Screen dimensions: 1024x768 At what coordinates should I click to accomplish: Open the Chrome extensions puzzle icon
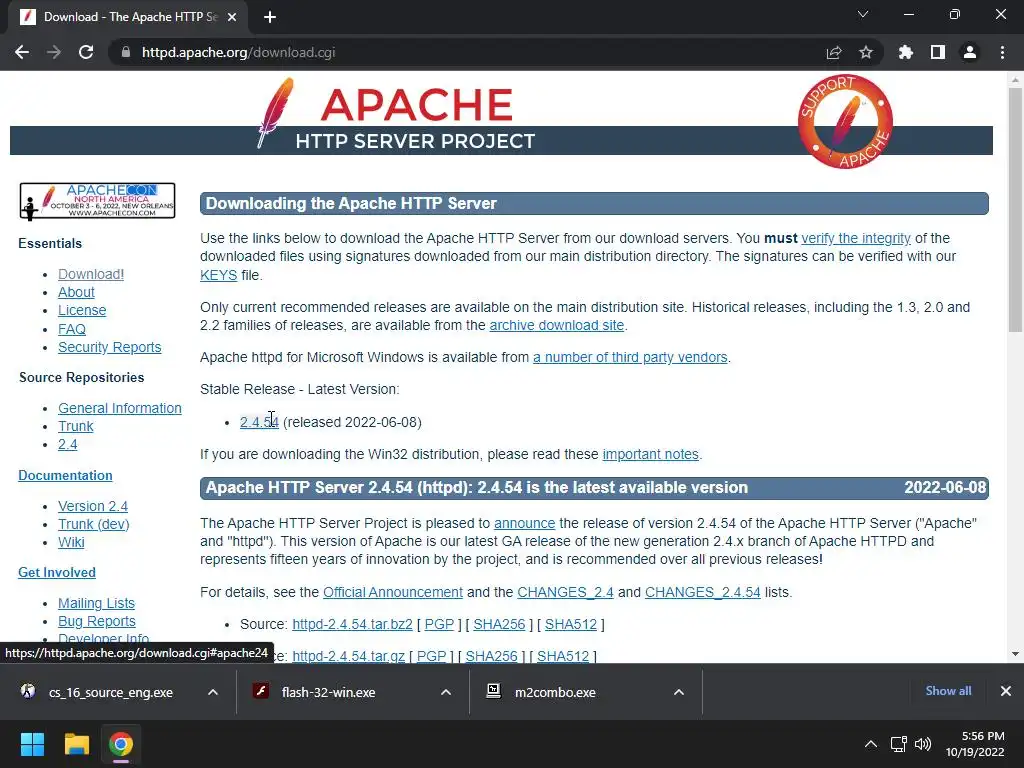[x=906, y=52]
